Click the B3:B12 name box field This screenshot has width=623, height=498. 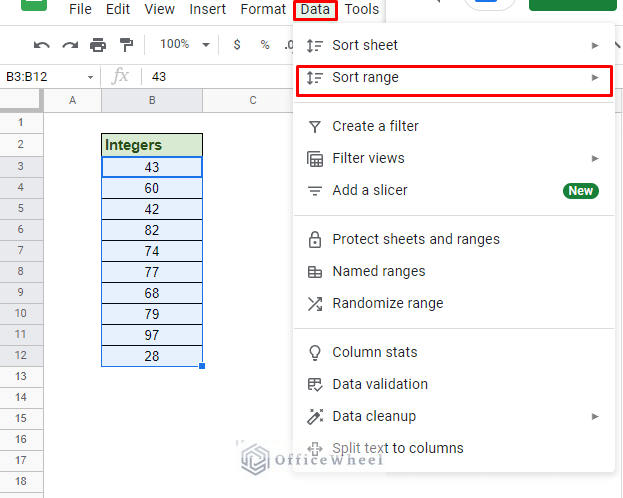(50, 77)
